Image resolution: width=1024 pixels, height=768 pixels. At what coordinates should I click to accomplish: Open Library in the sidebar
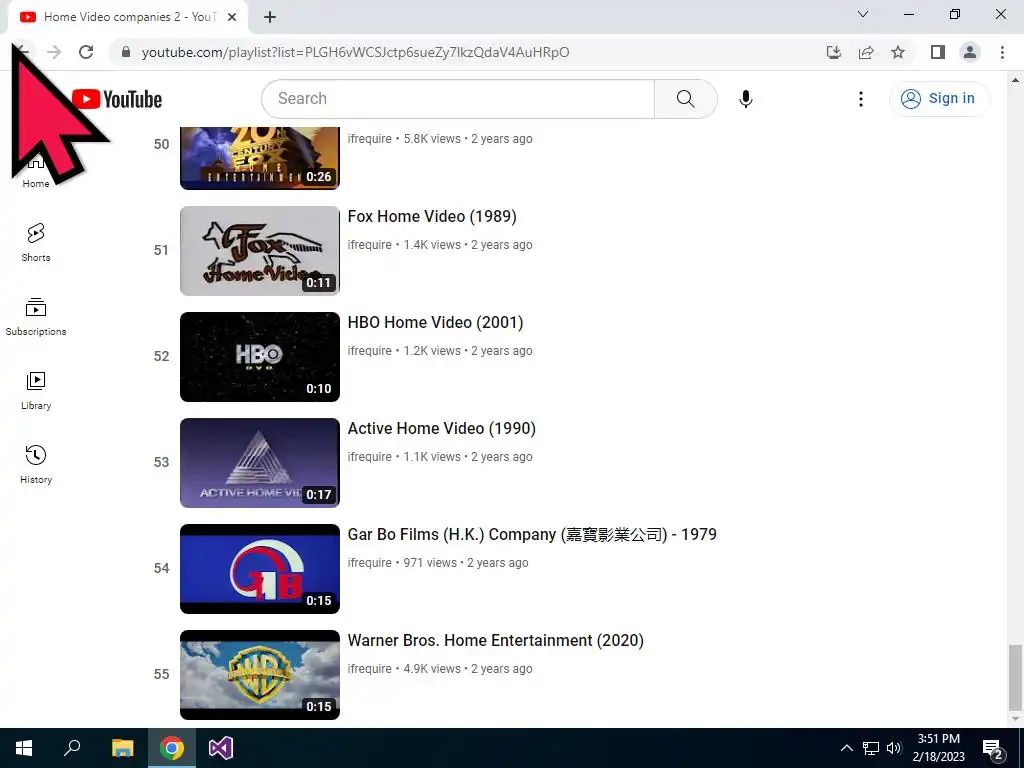point(36,391)
